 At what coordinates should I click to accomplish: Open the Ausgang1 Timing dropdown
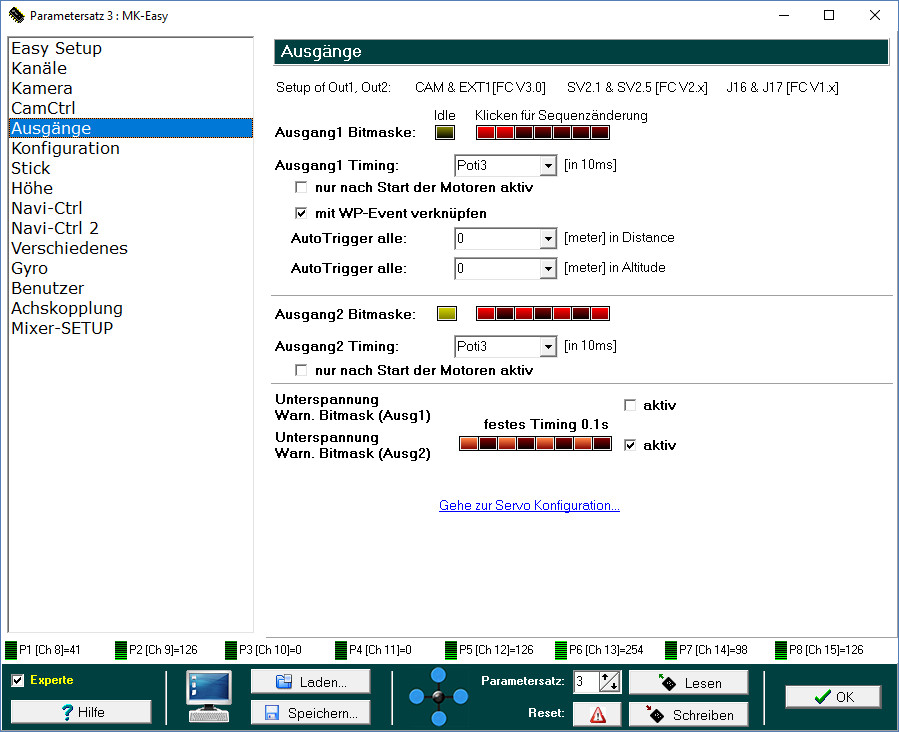coord(547,166)
